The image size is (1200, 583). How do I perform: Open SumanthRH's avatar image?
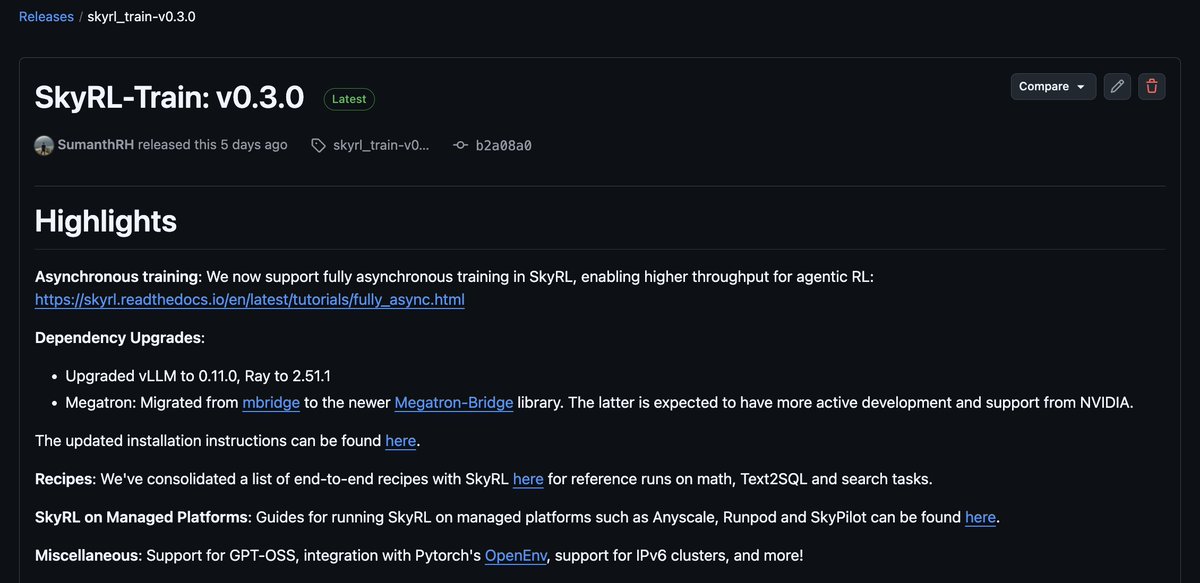pos(44,145)
